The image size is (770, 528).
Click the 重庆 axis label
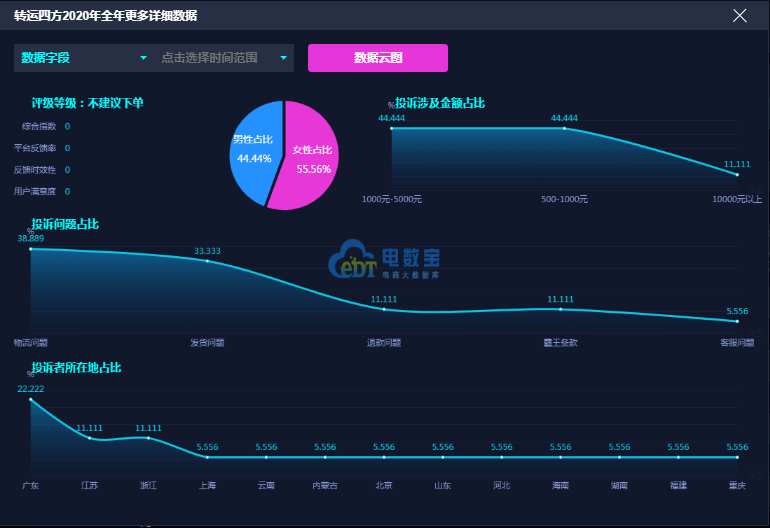pos(737,485)
